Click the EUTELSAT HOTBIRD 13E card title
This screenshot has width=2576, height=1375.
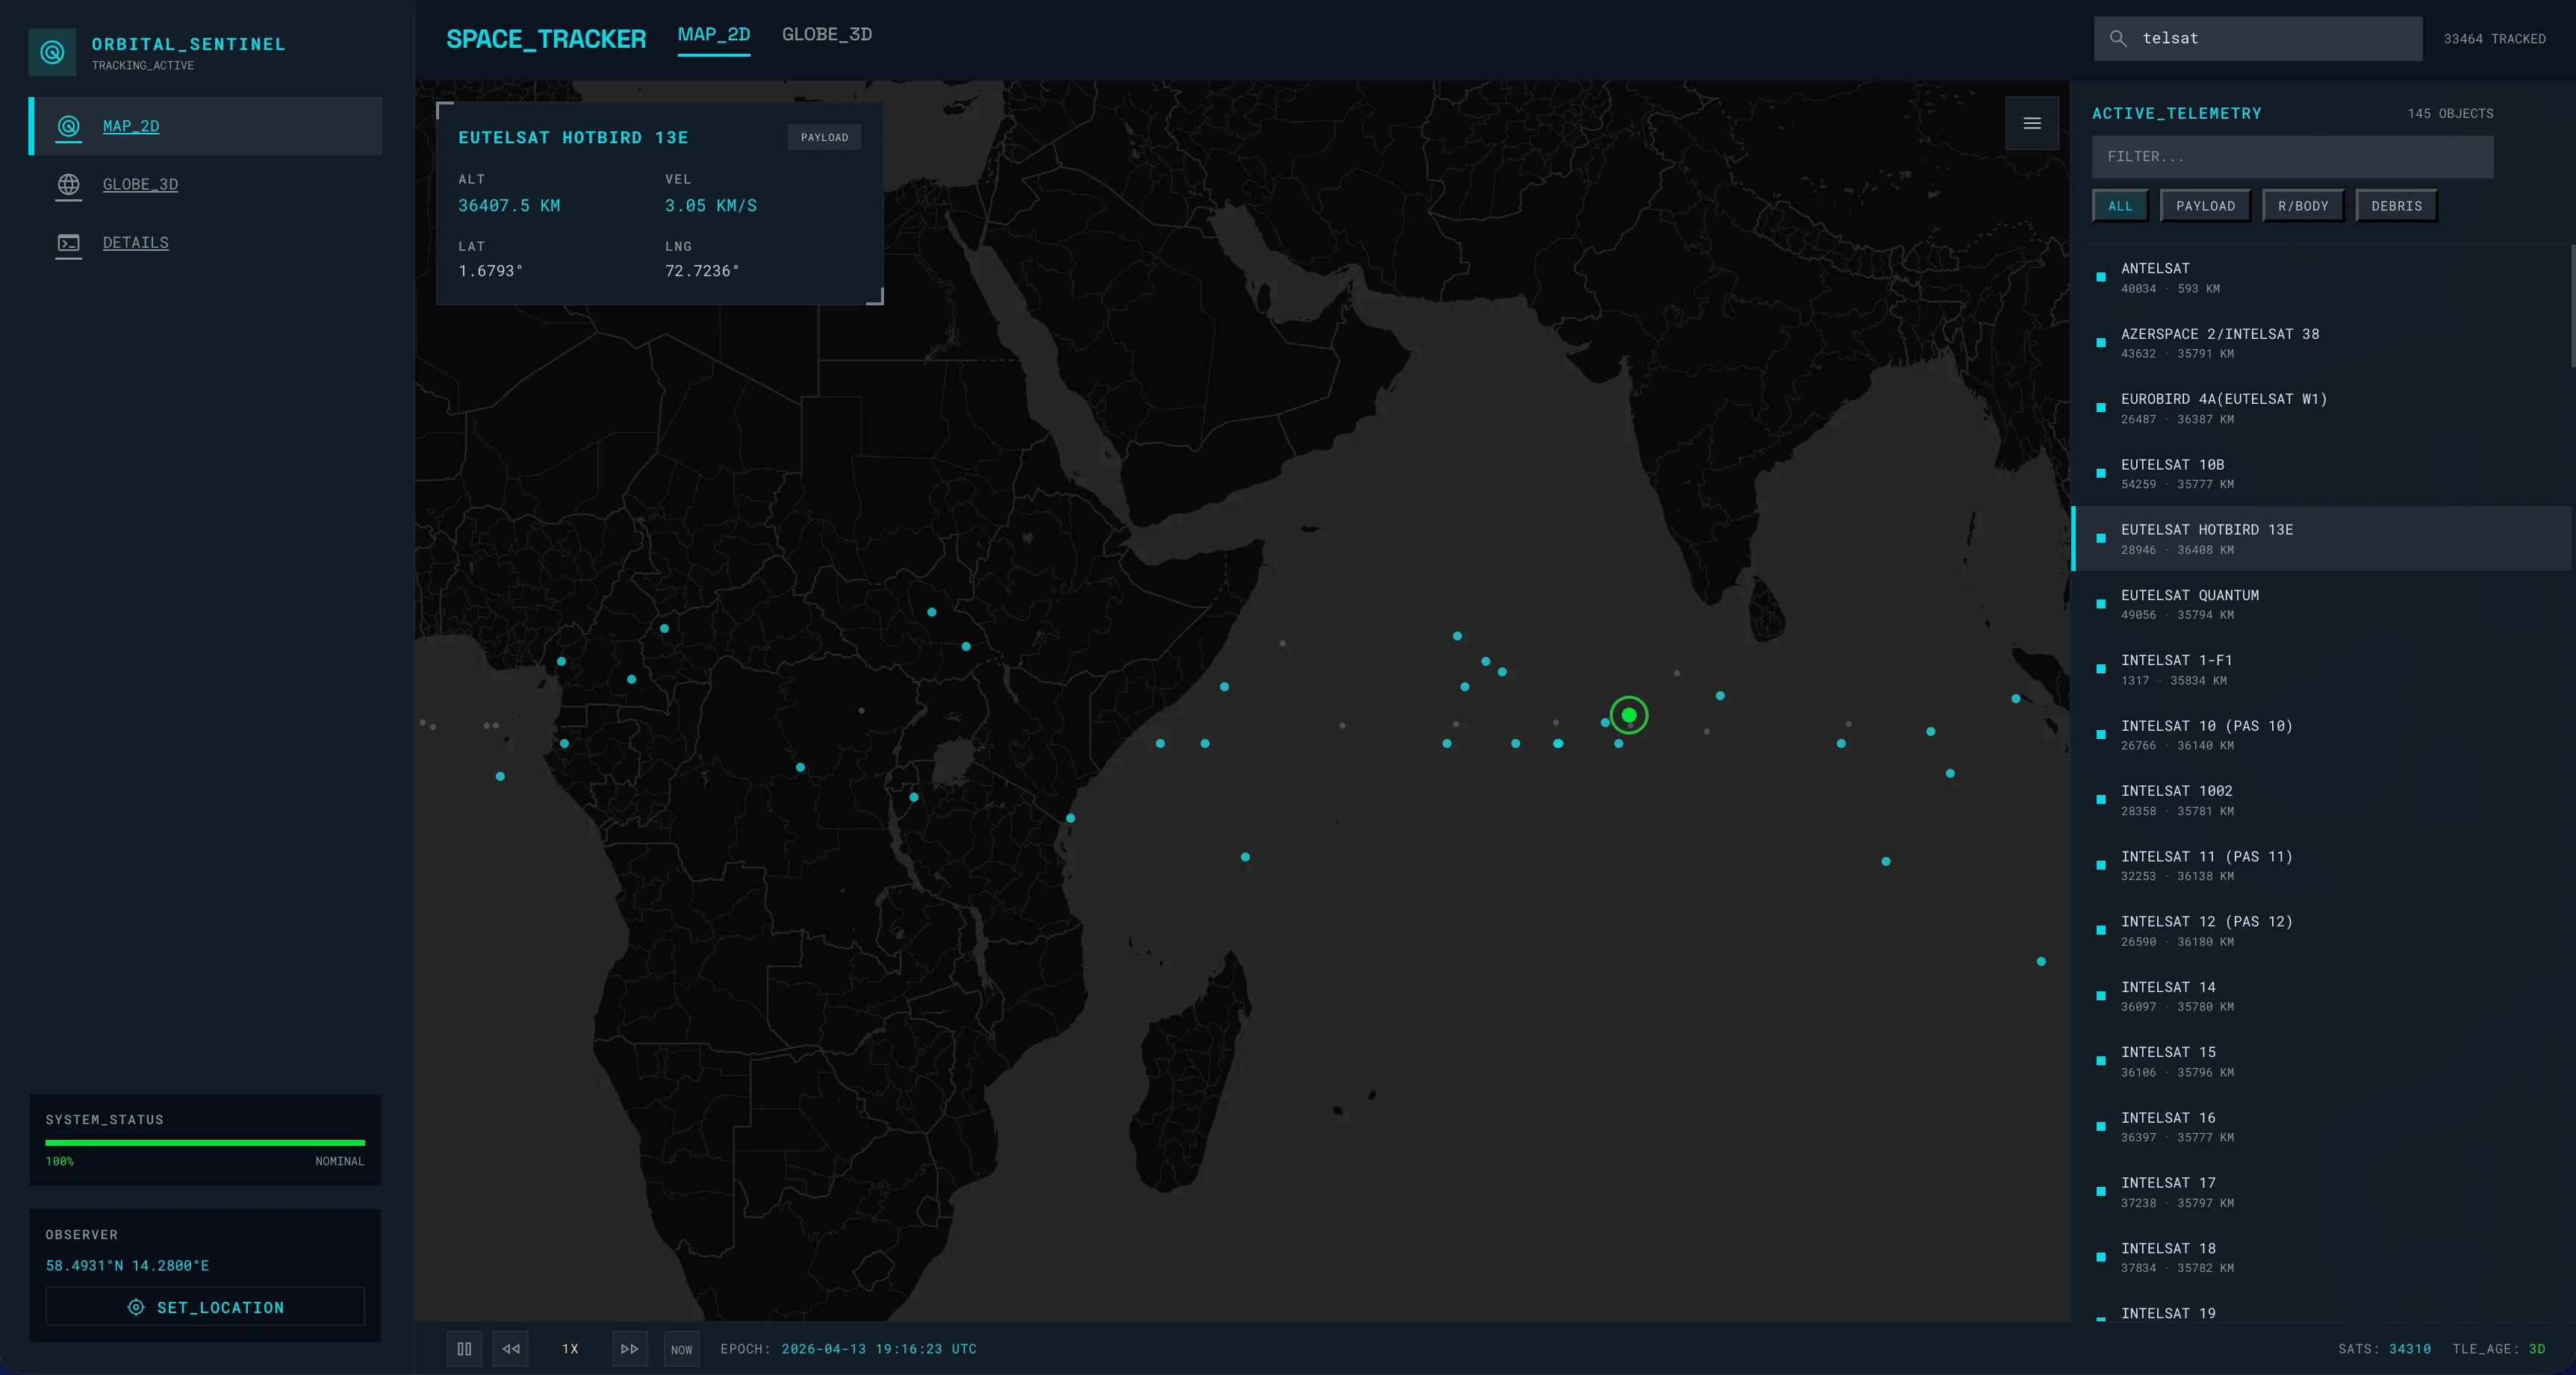573,138
